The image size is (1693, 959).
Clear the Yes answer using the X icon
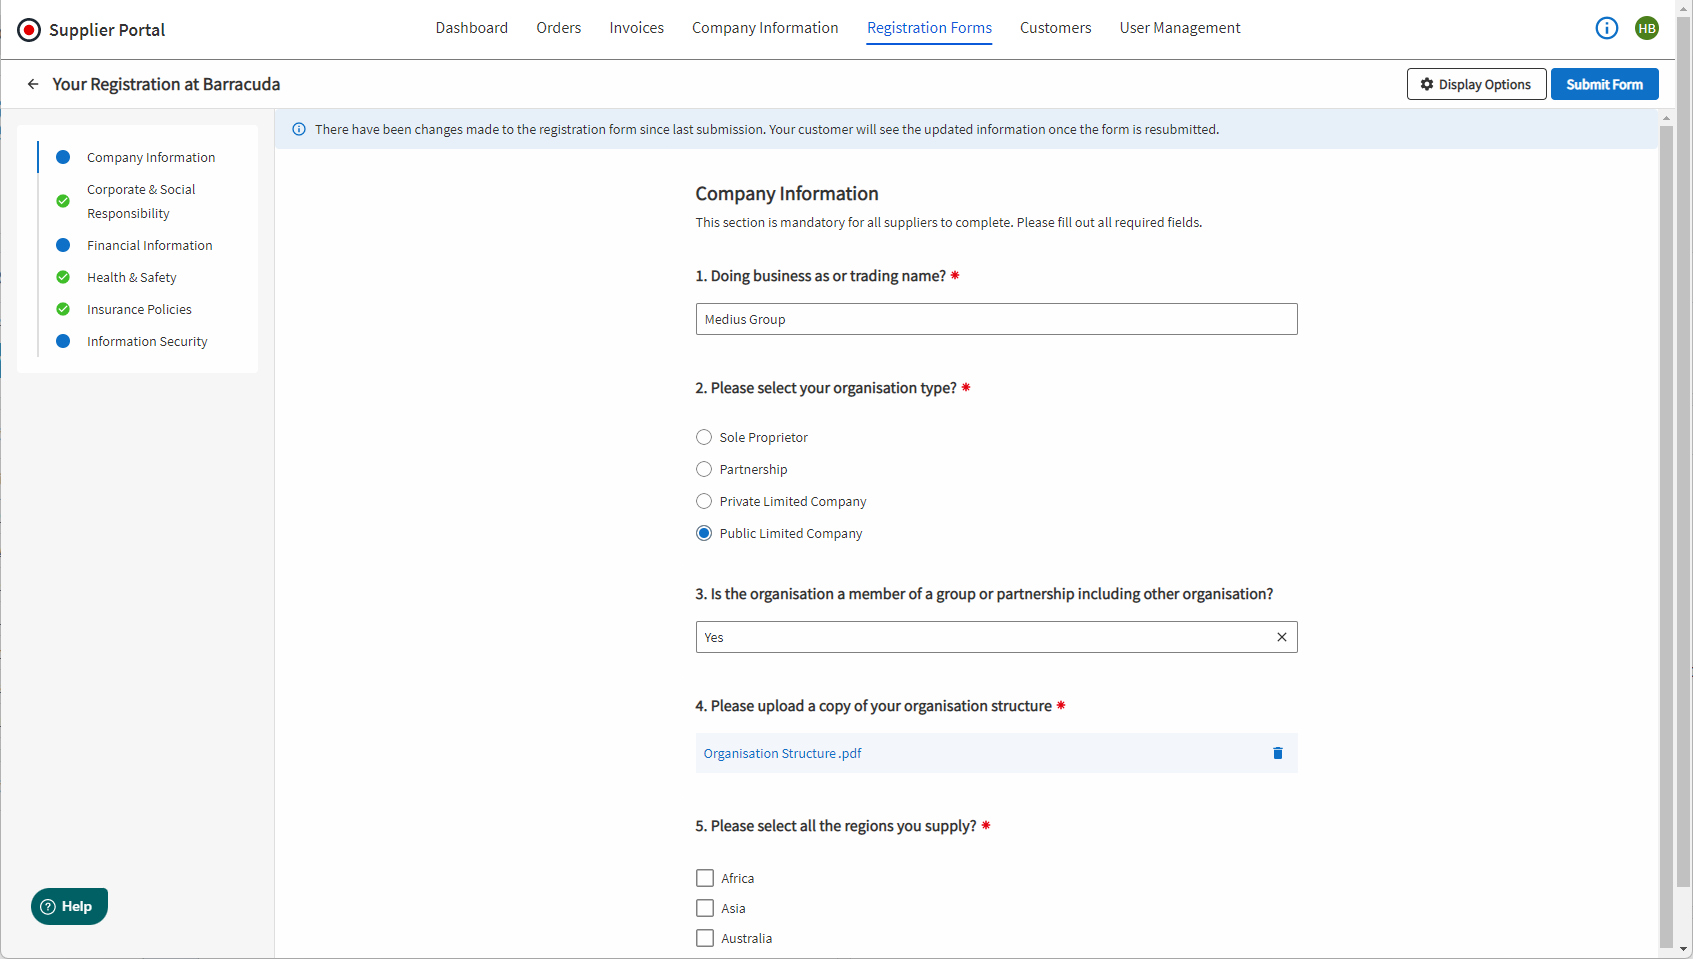(x=1281, y=637)
